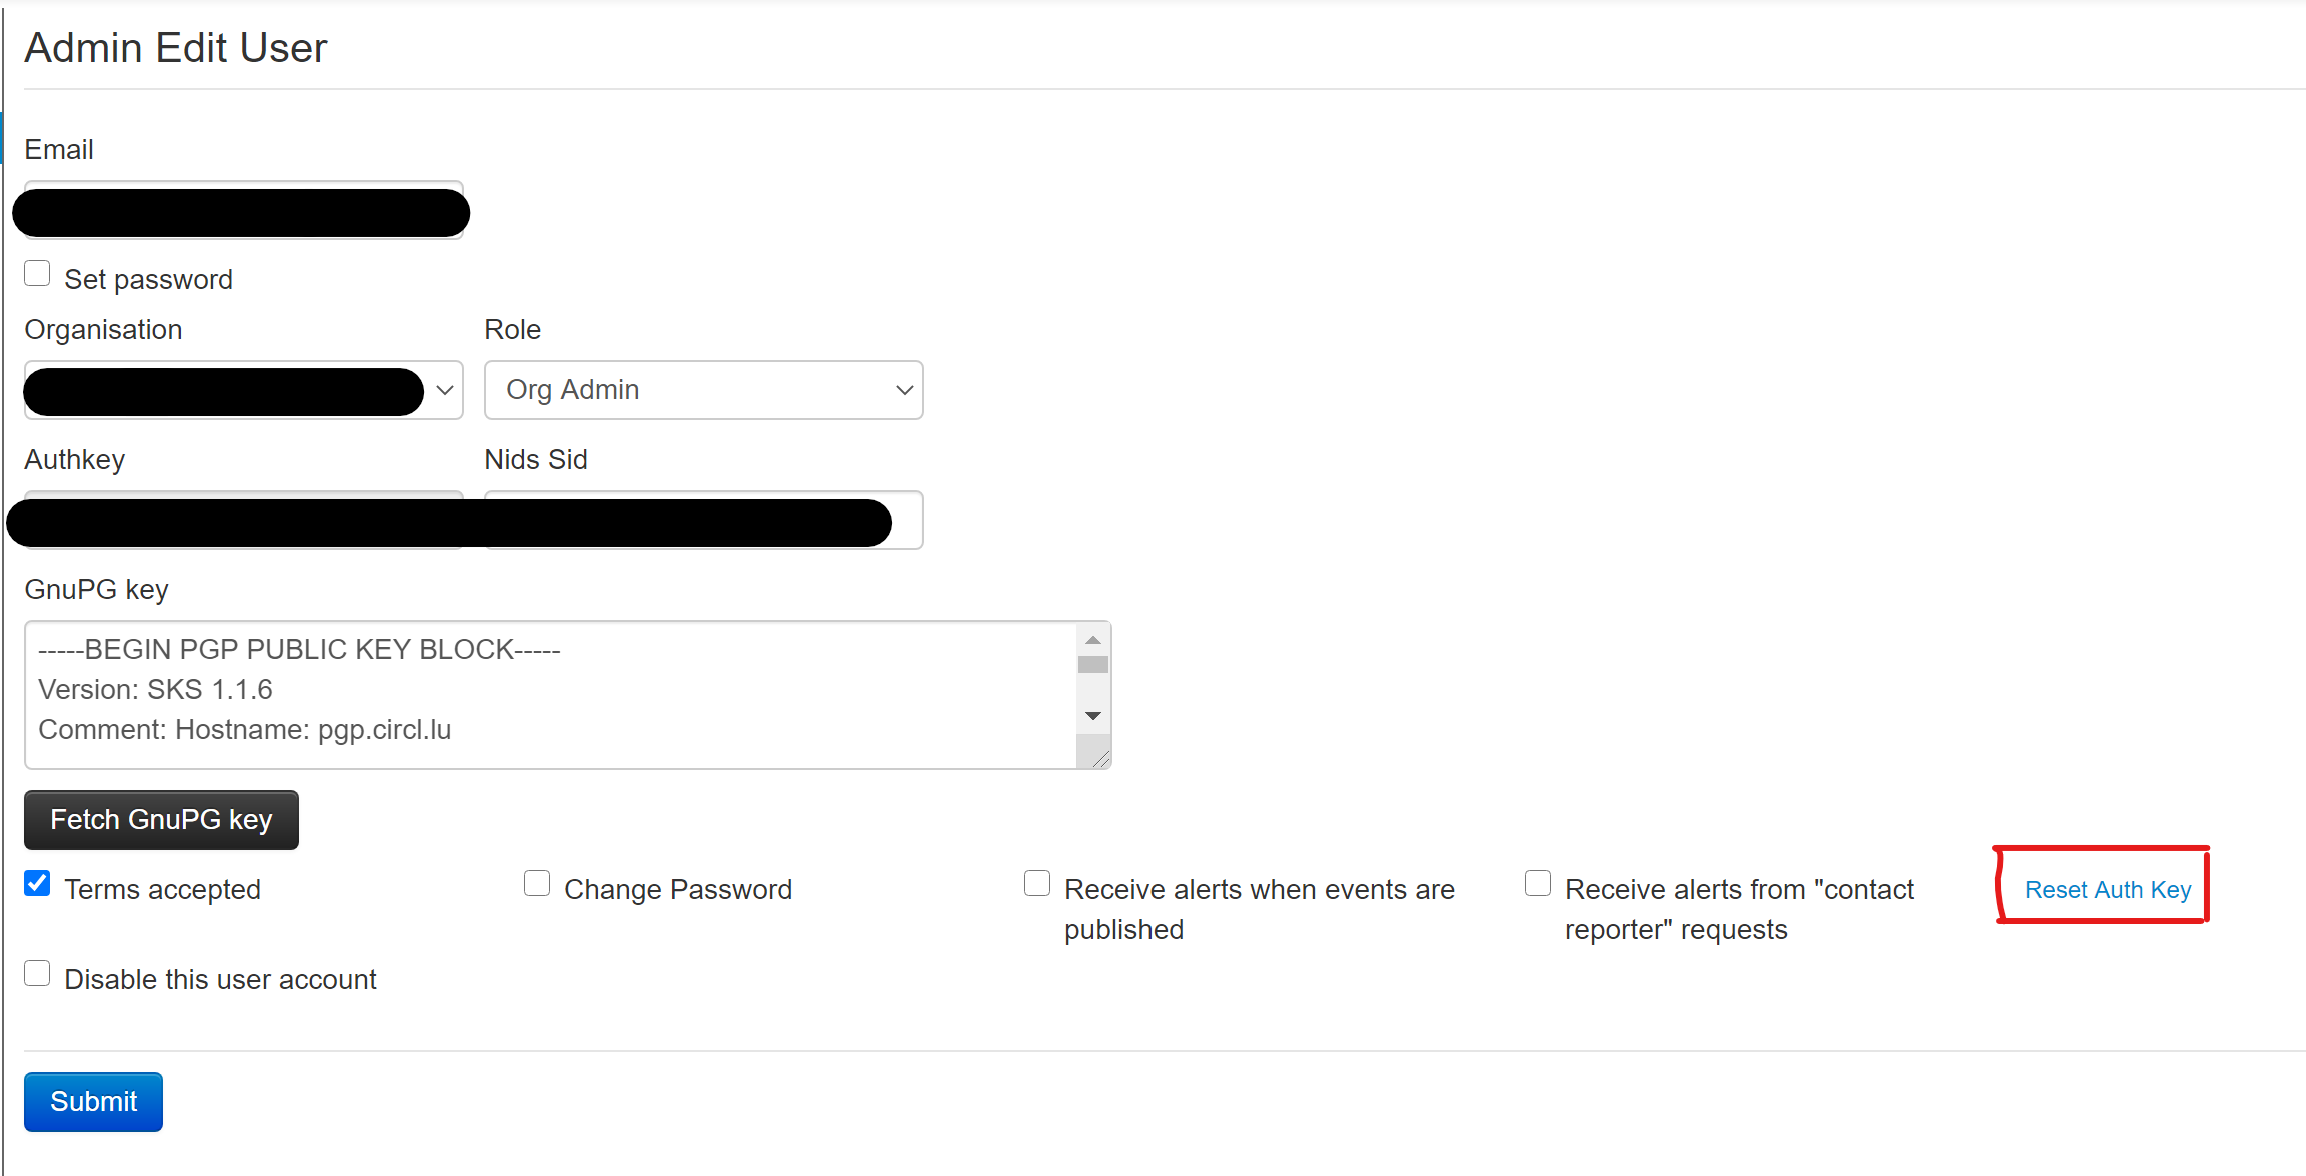Check Disable this user account
The width and height of the screenshot is (2306, 1176).
point(37,972)
